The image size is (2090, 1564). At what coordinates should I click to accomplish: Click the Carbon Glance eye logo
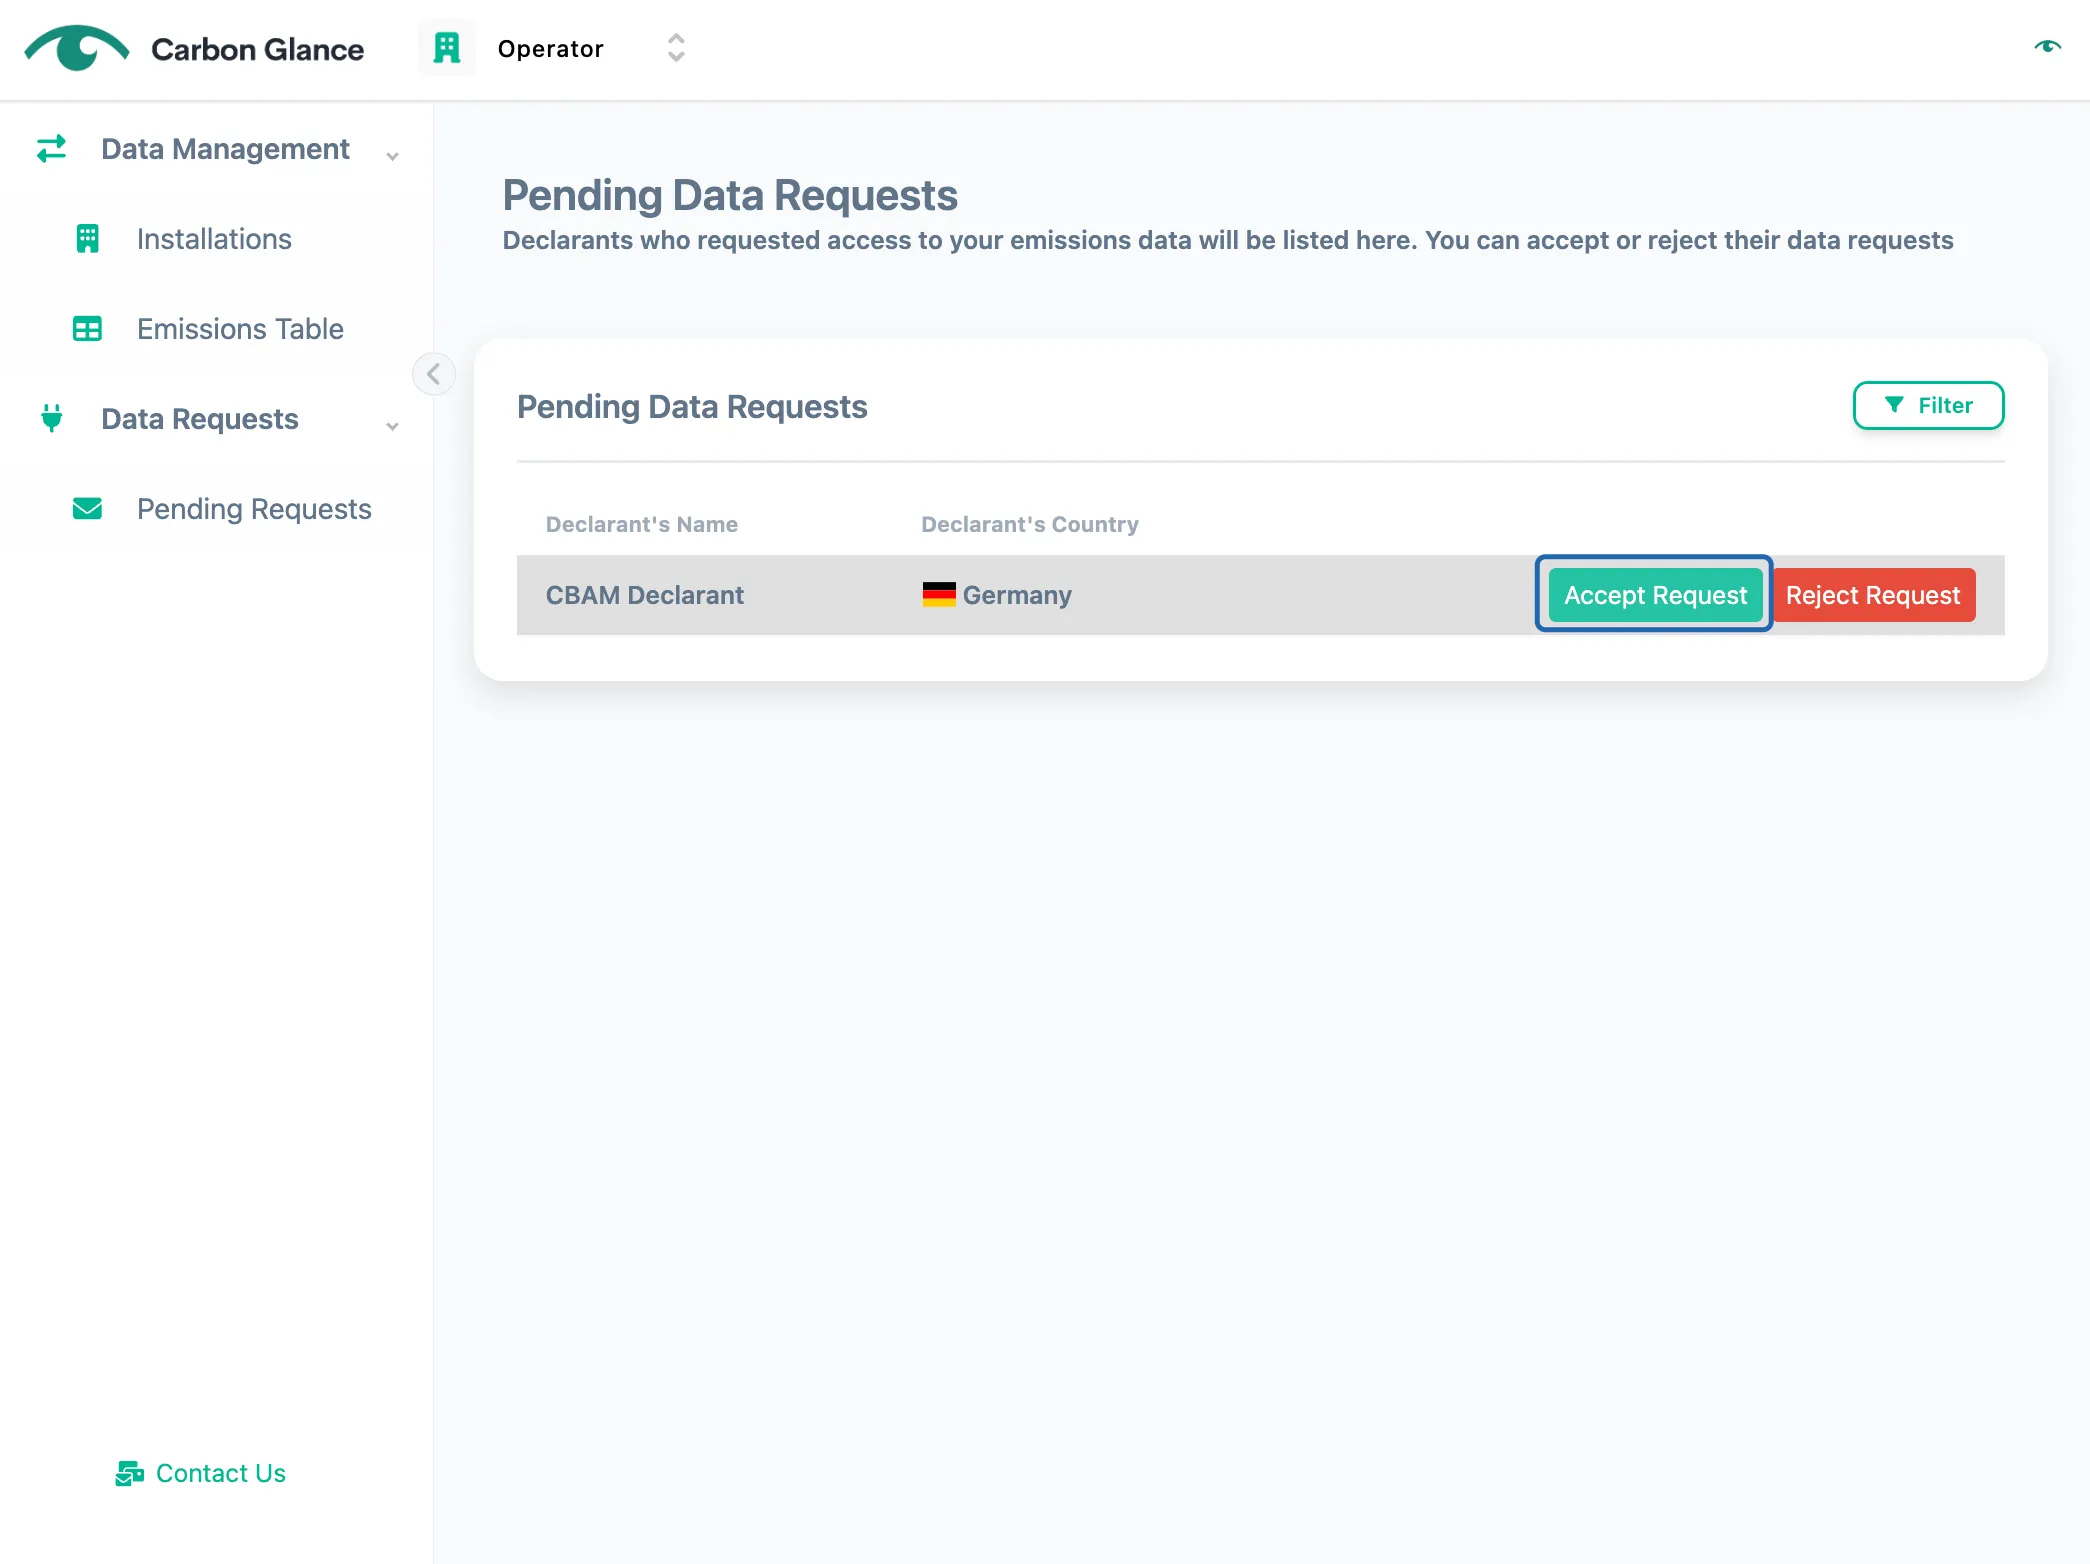coord(77,48)
